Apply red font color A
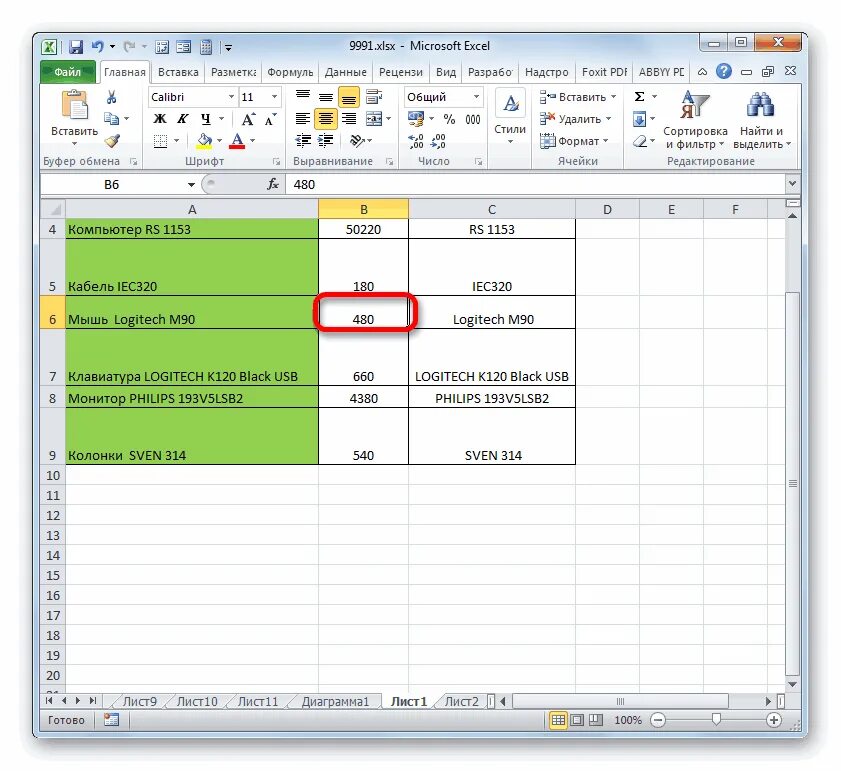 [237, 141]
